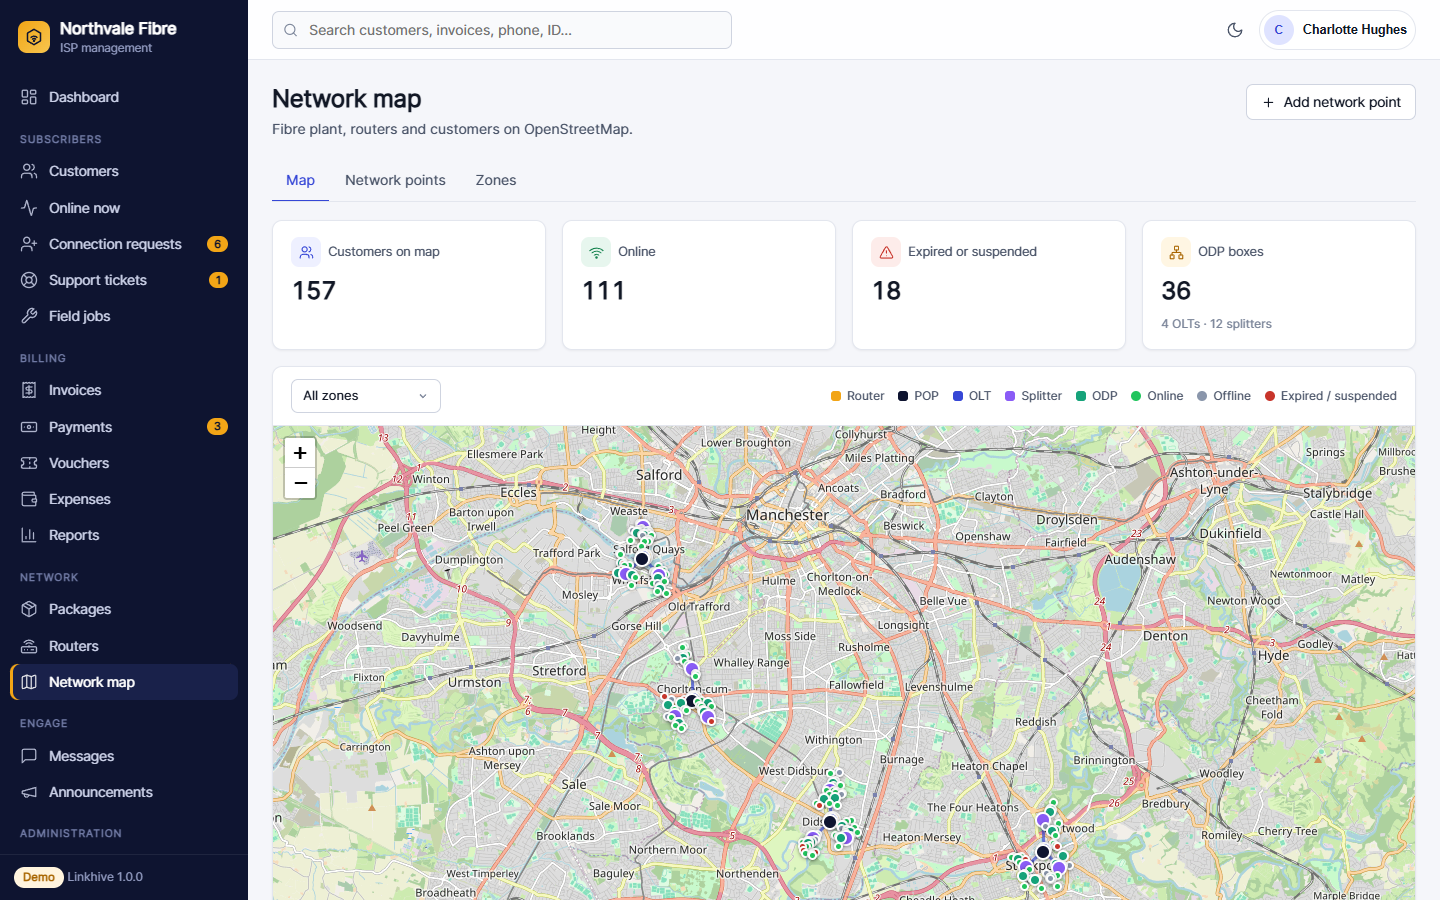Select the Map tab
This screenshot has width=1440, height=900.
click(x=300, y=180)
